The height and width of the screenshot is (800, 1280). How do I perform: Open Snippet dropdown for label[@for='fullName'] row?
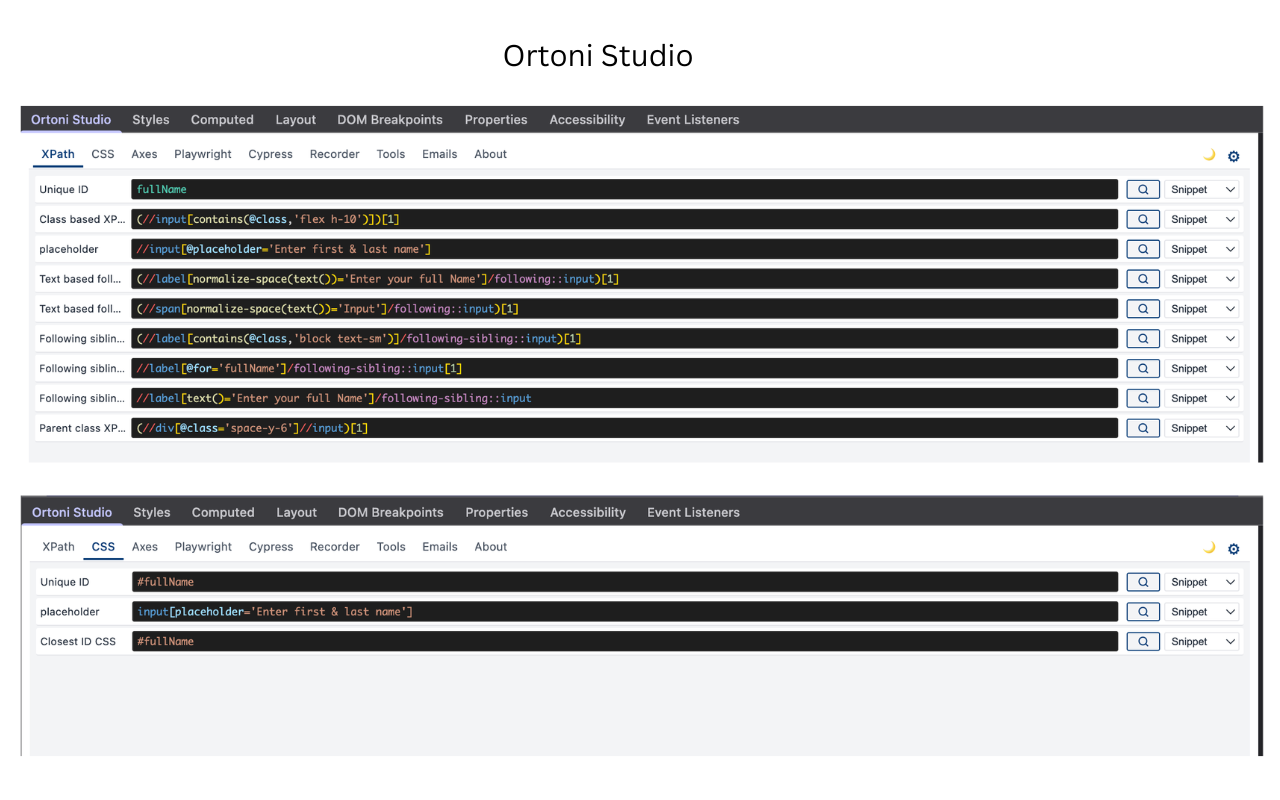pyautogui.click(x=1202, y=369)
